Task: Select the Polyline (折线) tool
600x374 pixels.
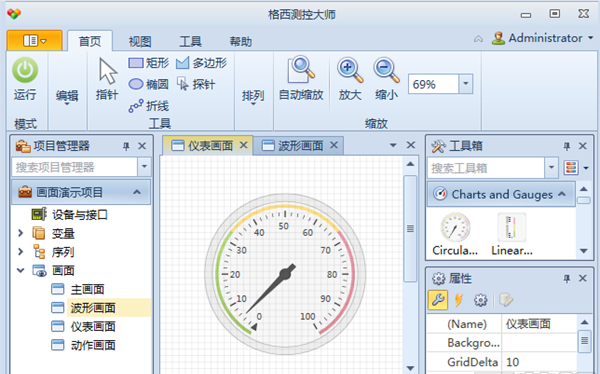Action: [x=148, y=106]
